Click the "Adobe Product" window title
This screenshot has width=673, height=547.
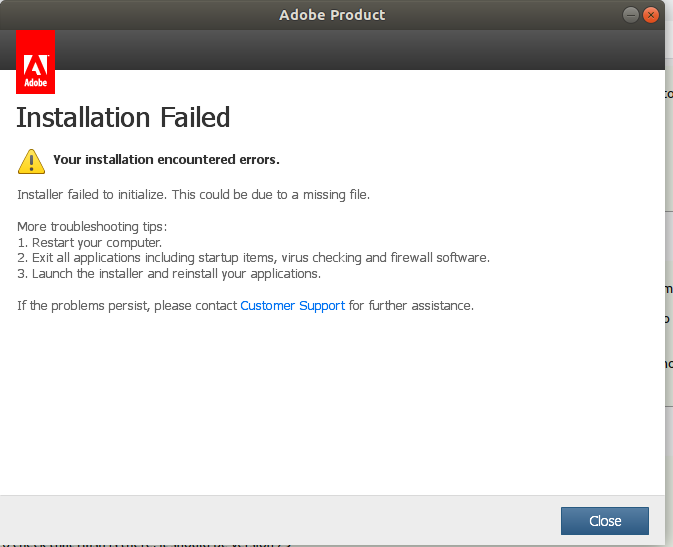point(332,15)
